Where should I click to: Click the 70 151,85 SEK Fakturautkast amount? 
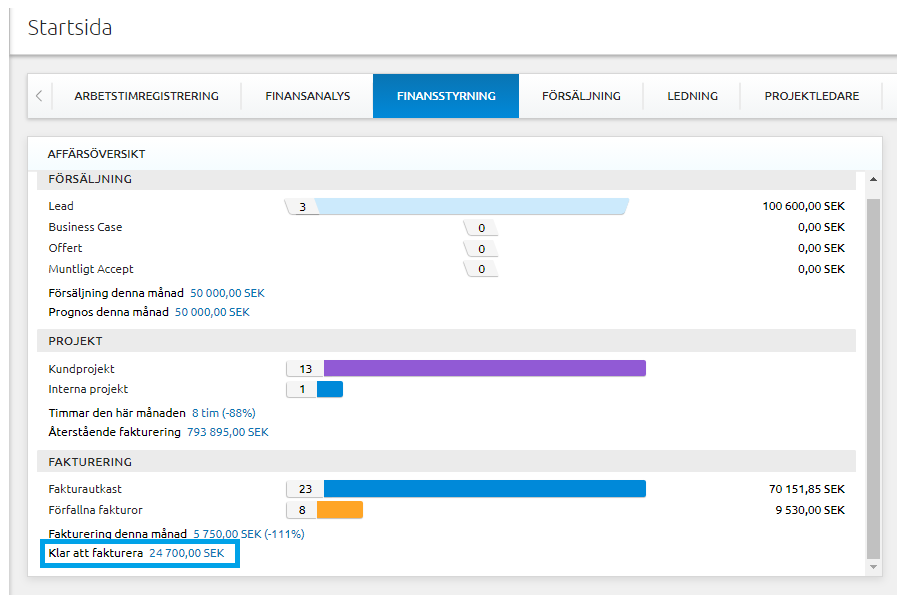(x=807, y=489)
